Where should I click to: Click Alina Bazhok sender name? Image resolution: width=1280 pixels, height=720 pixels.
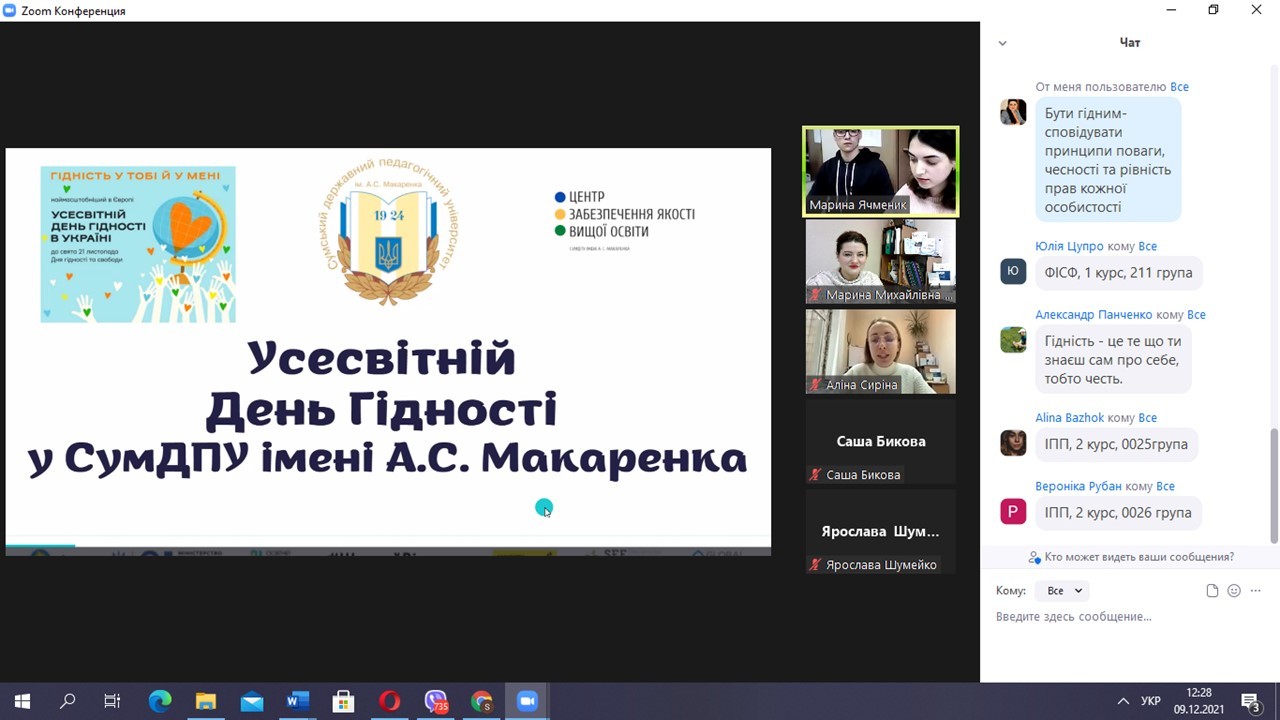click(1069, 418)
